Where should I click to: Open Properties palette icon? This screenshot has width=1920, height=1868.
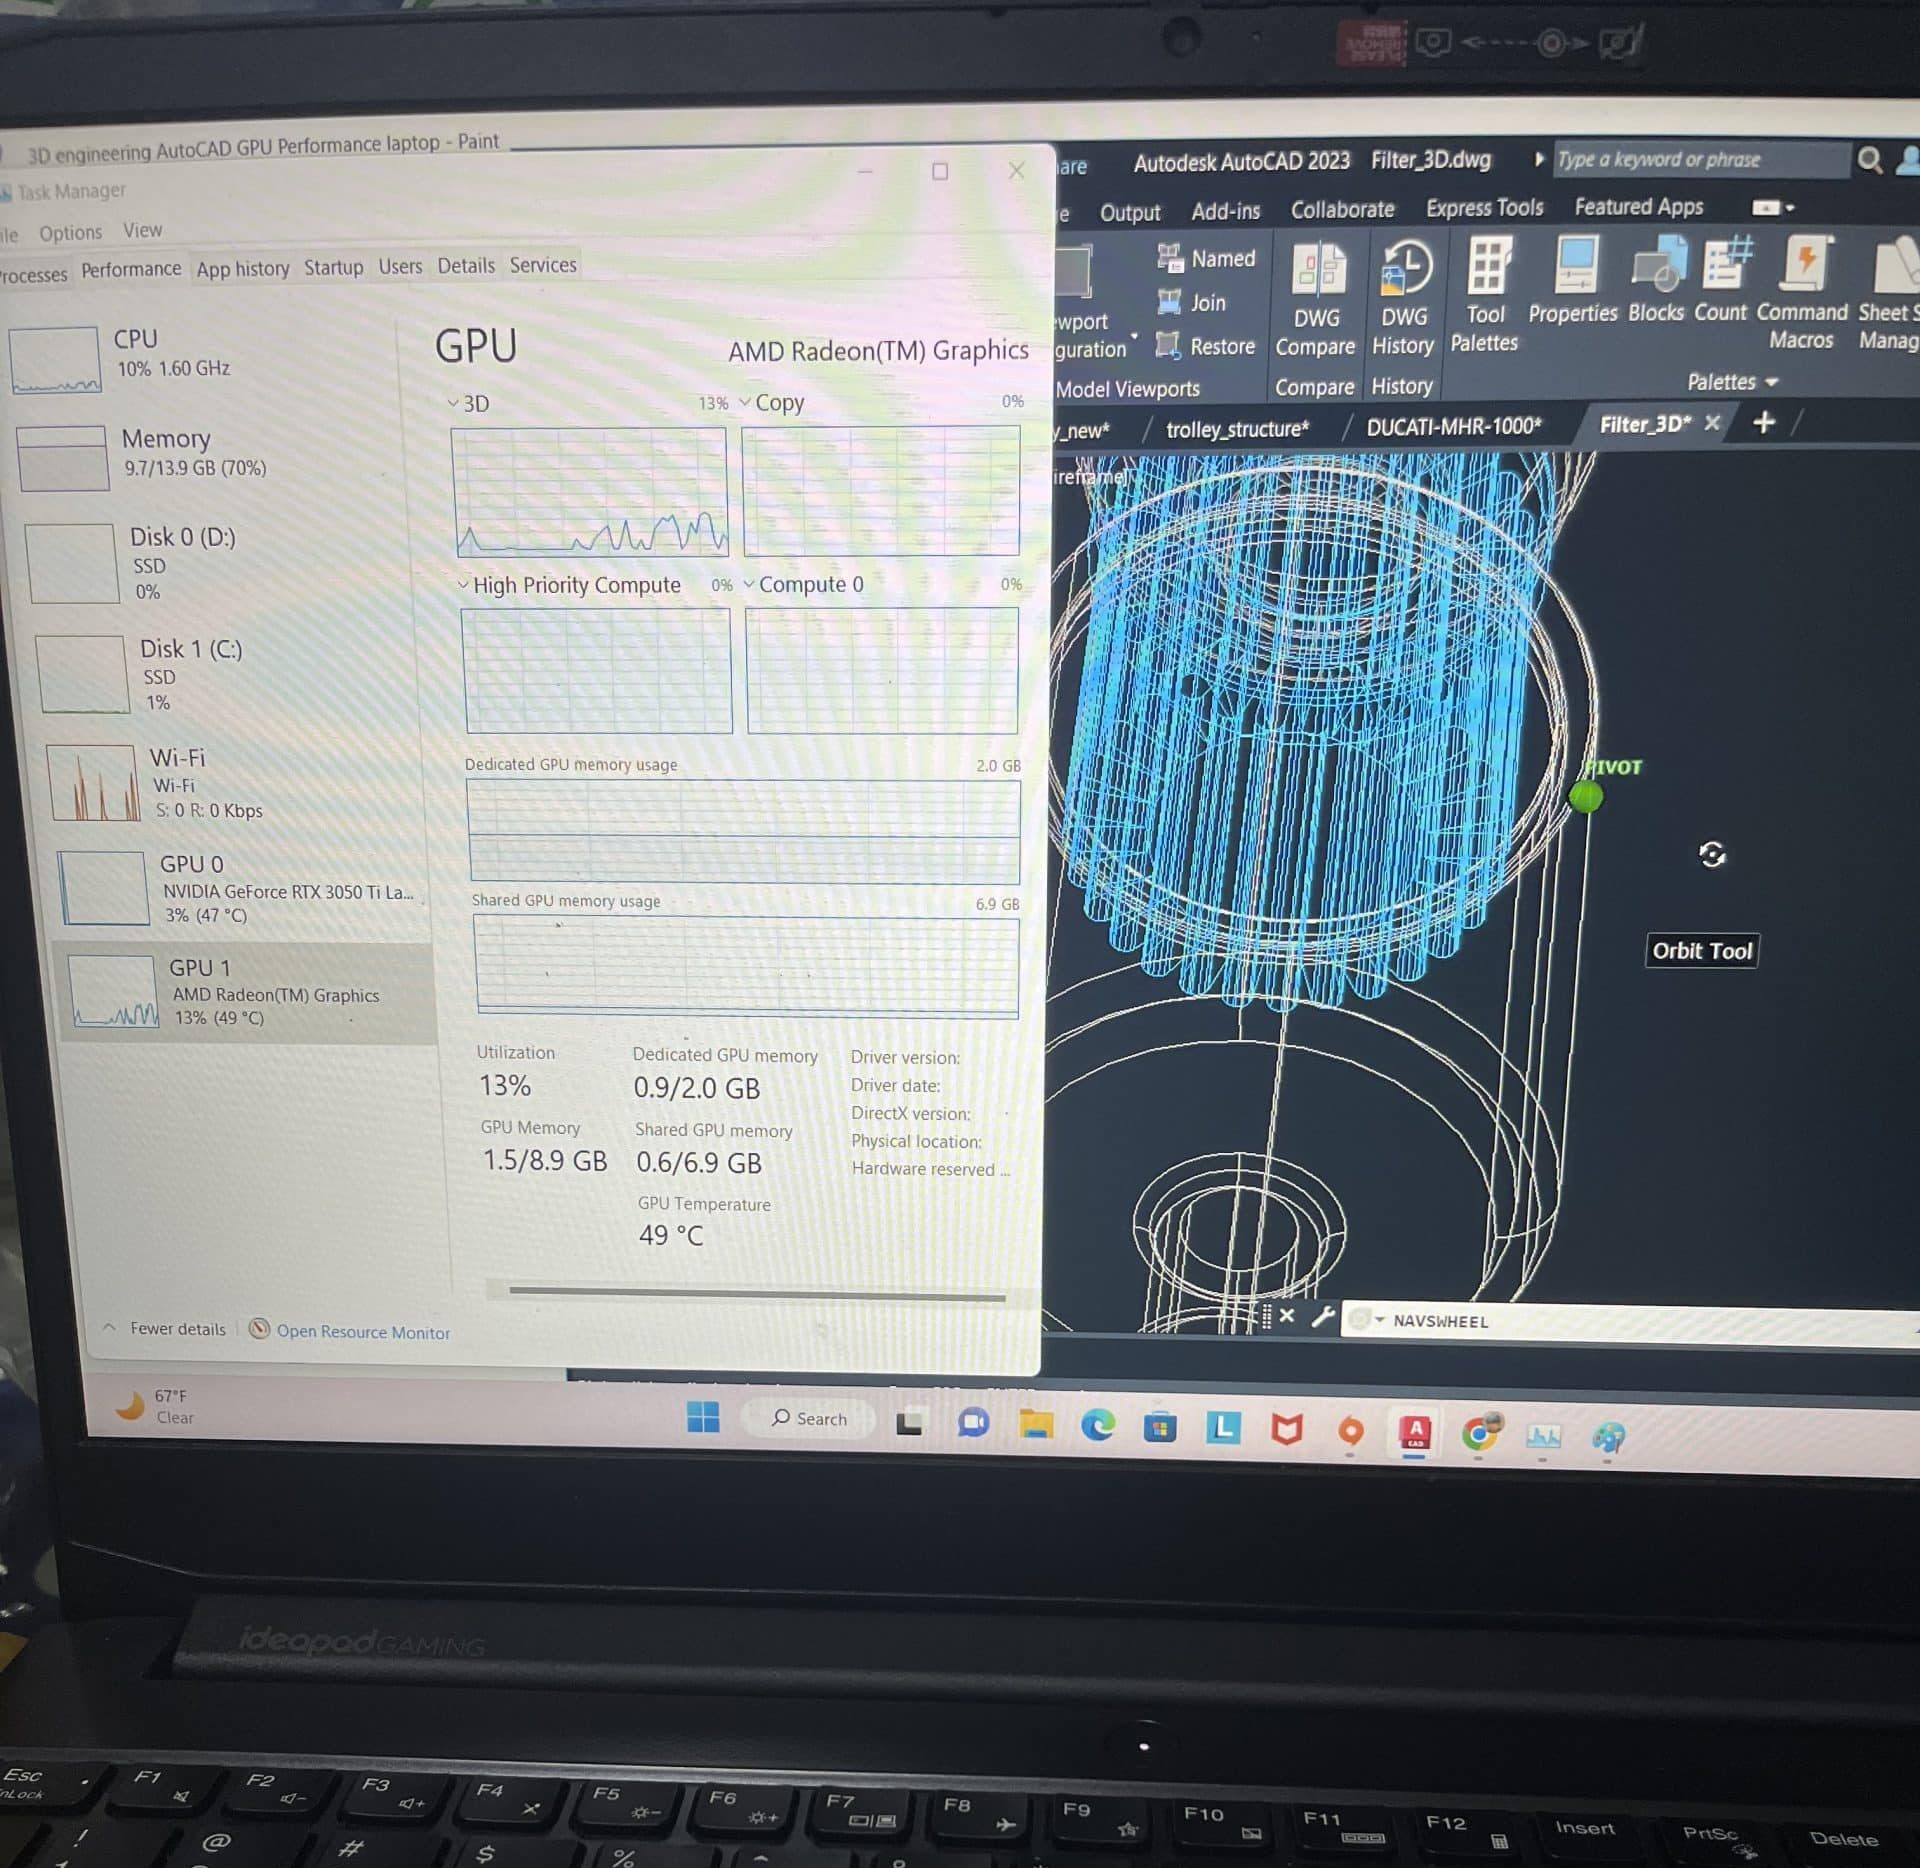[x=1575, y=265]
